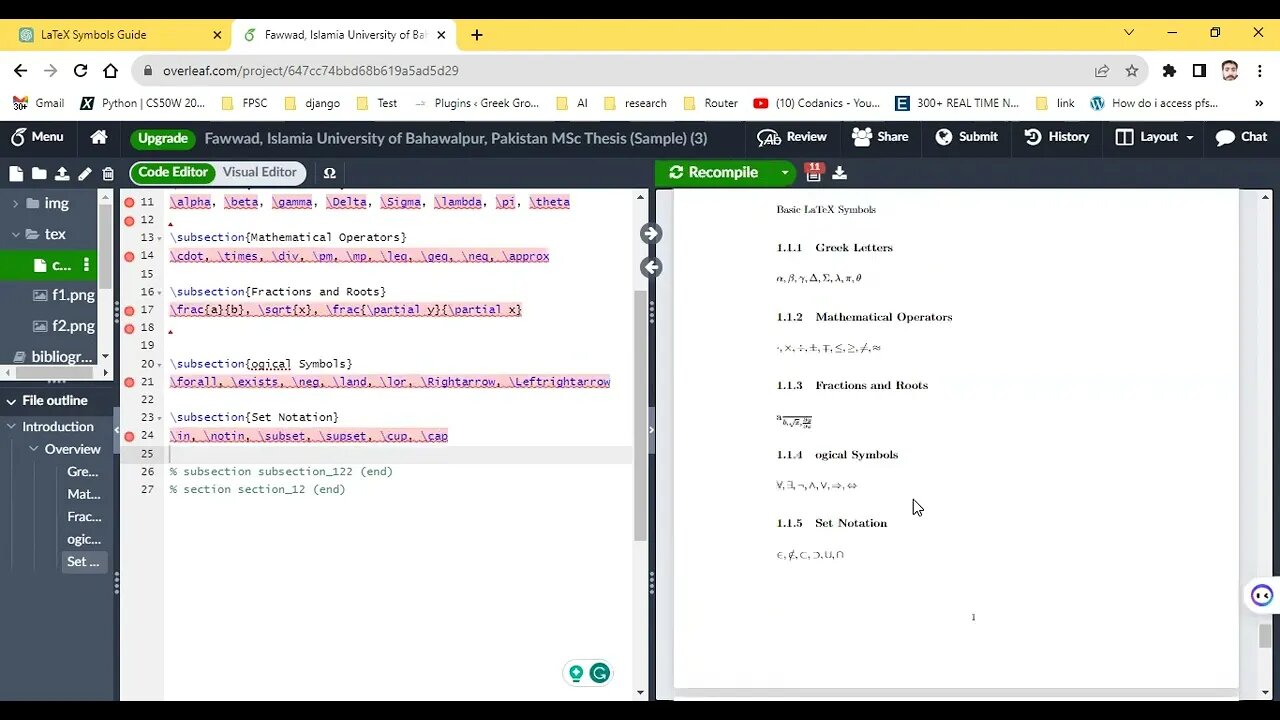Screen dimensions: 1280x720
Task: Open the bibliography file entry
Action: coord(60,357)
